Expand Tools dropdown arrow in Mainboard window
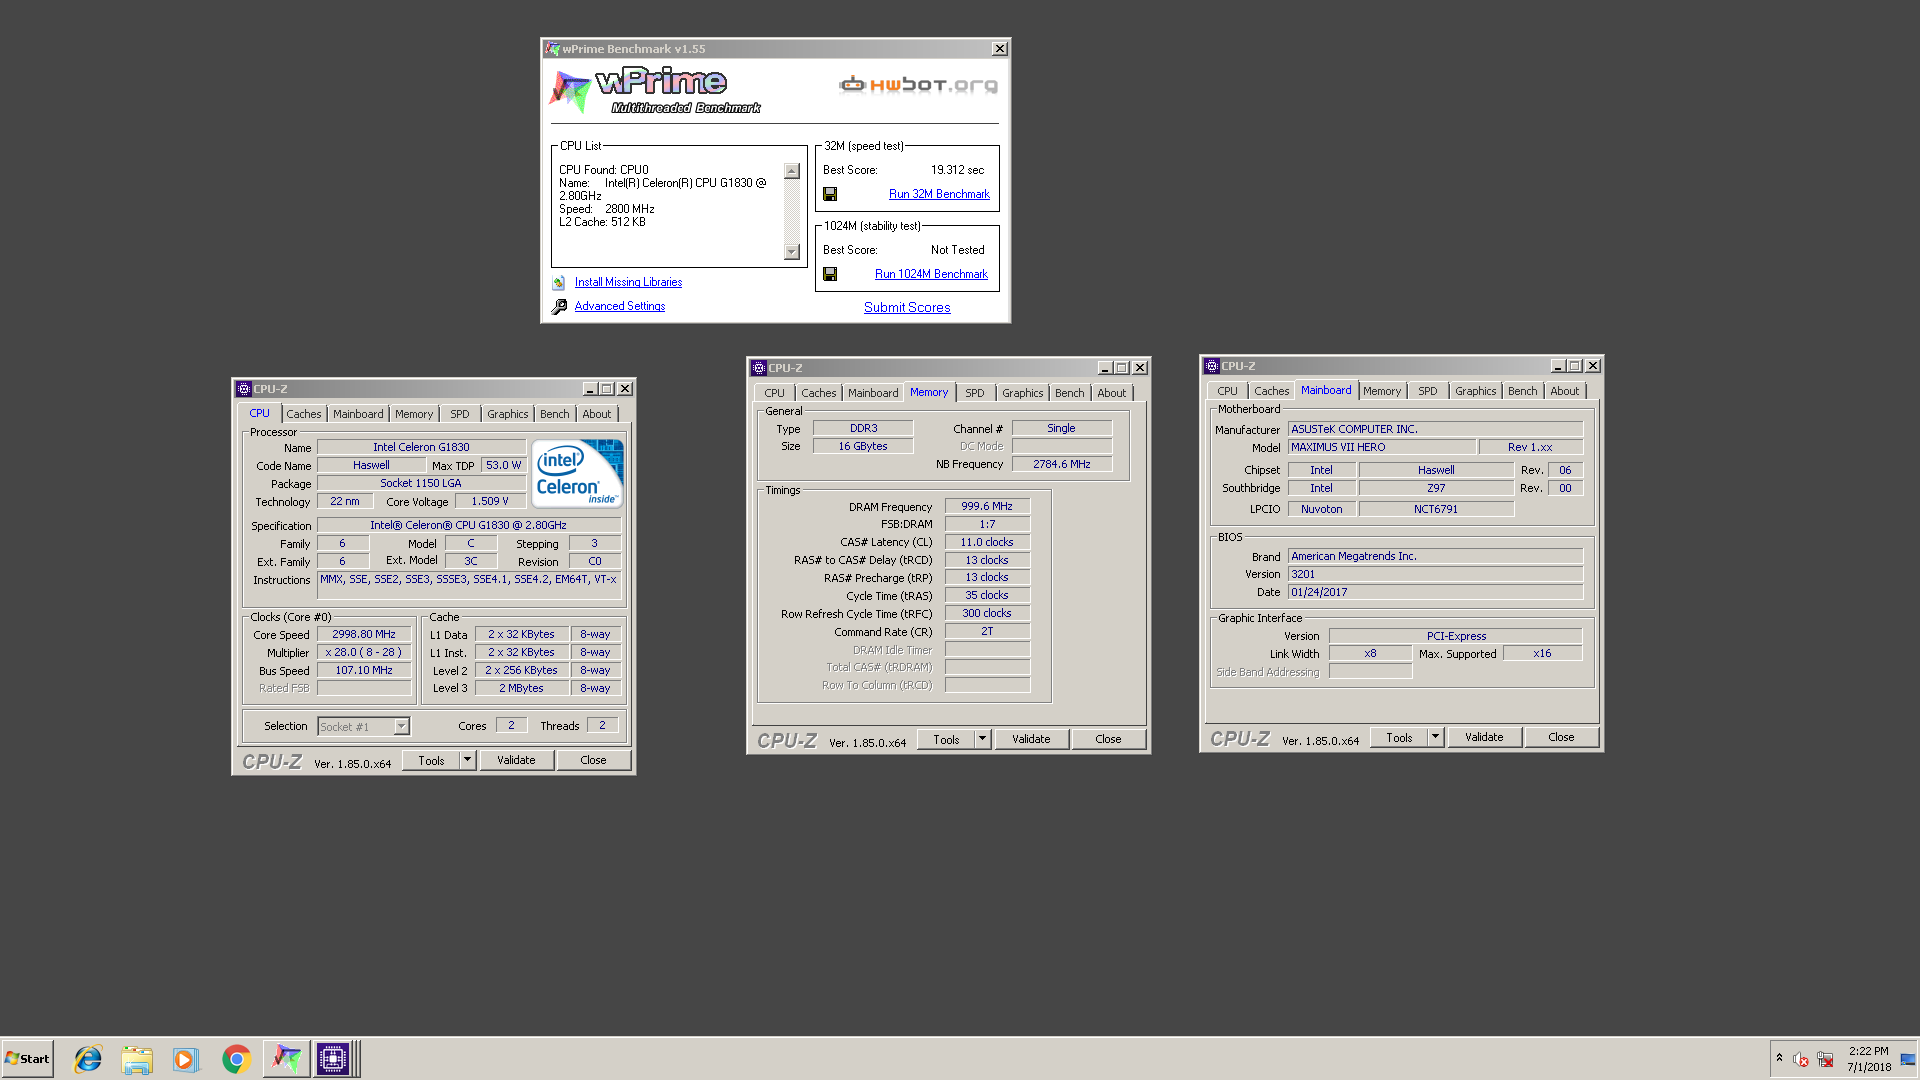Viewport: 1920px width, 1080px height. click(1435, 737)
